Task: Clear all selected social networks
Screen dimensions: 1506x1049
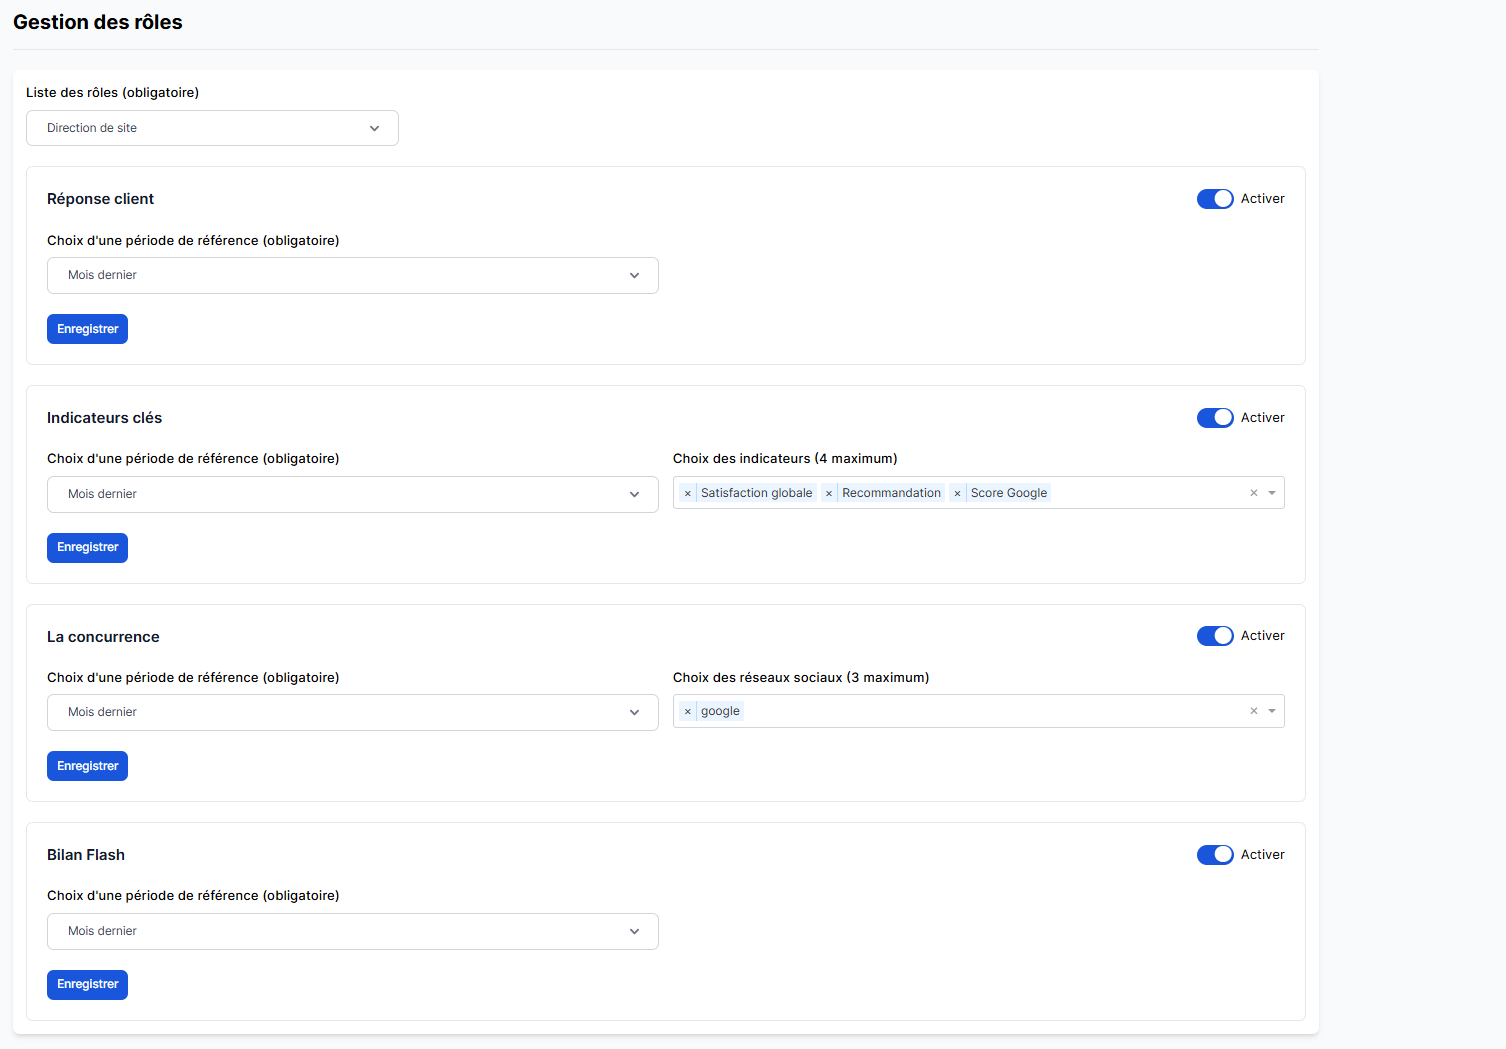Action: click(x=1253, y=711)
